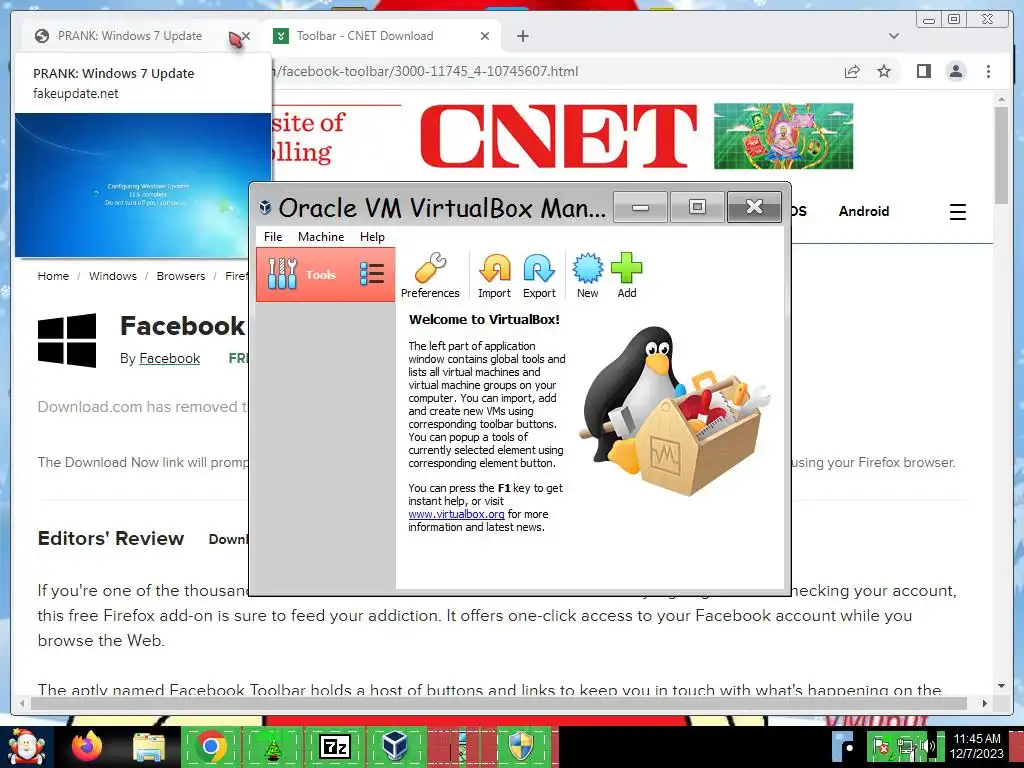
Task: Open File Explorer from the taskbar
Action: click(150, 747)
